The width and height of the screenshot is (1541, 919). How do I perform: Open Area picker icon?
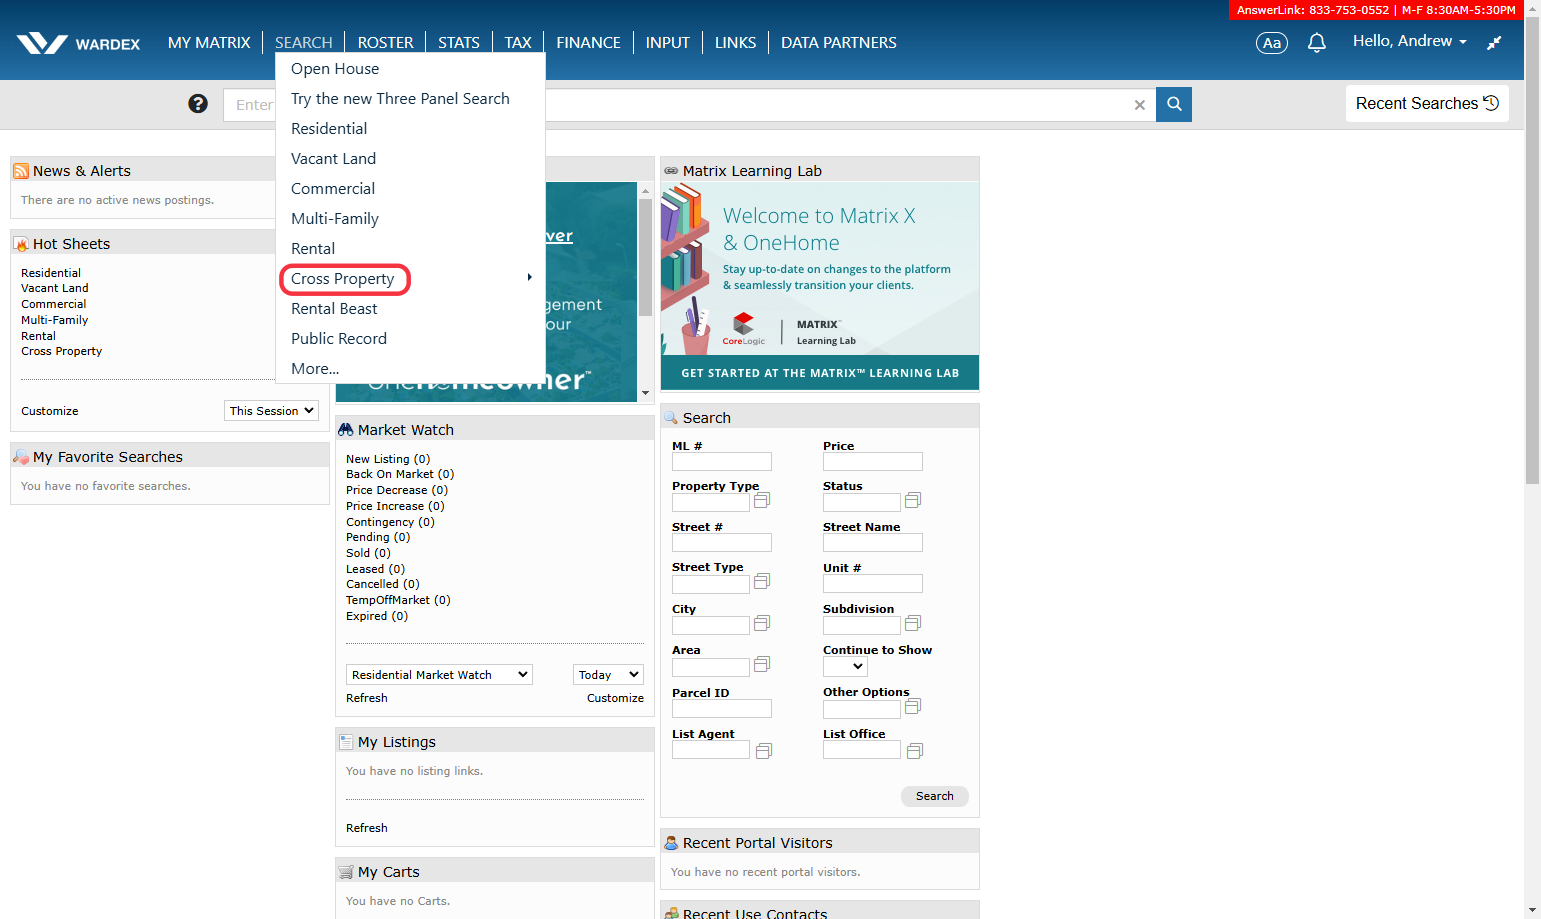[762, 664]
